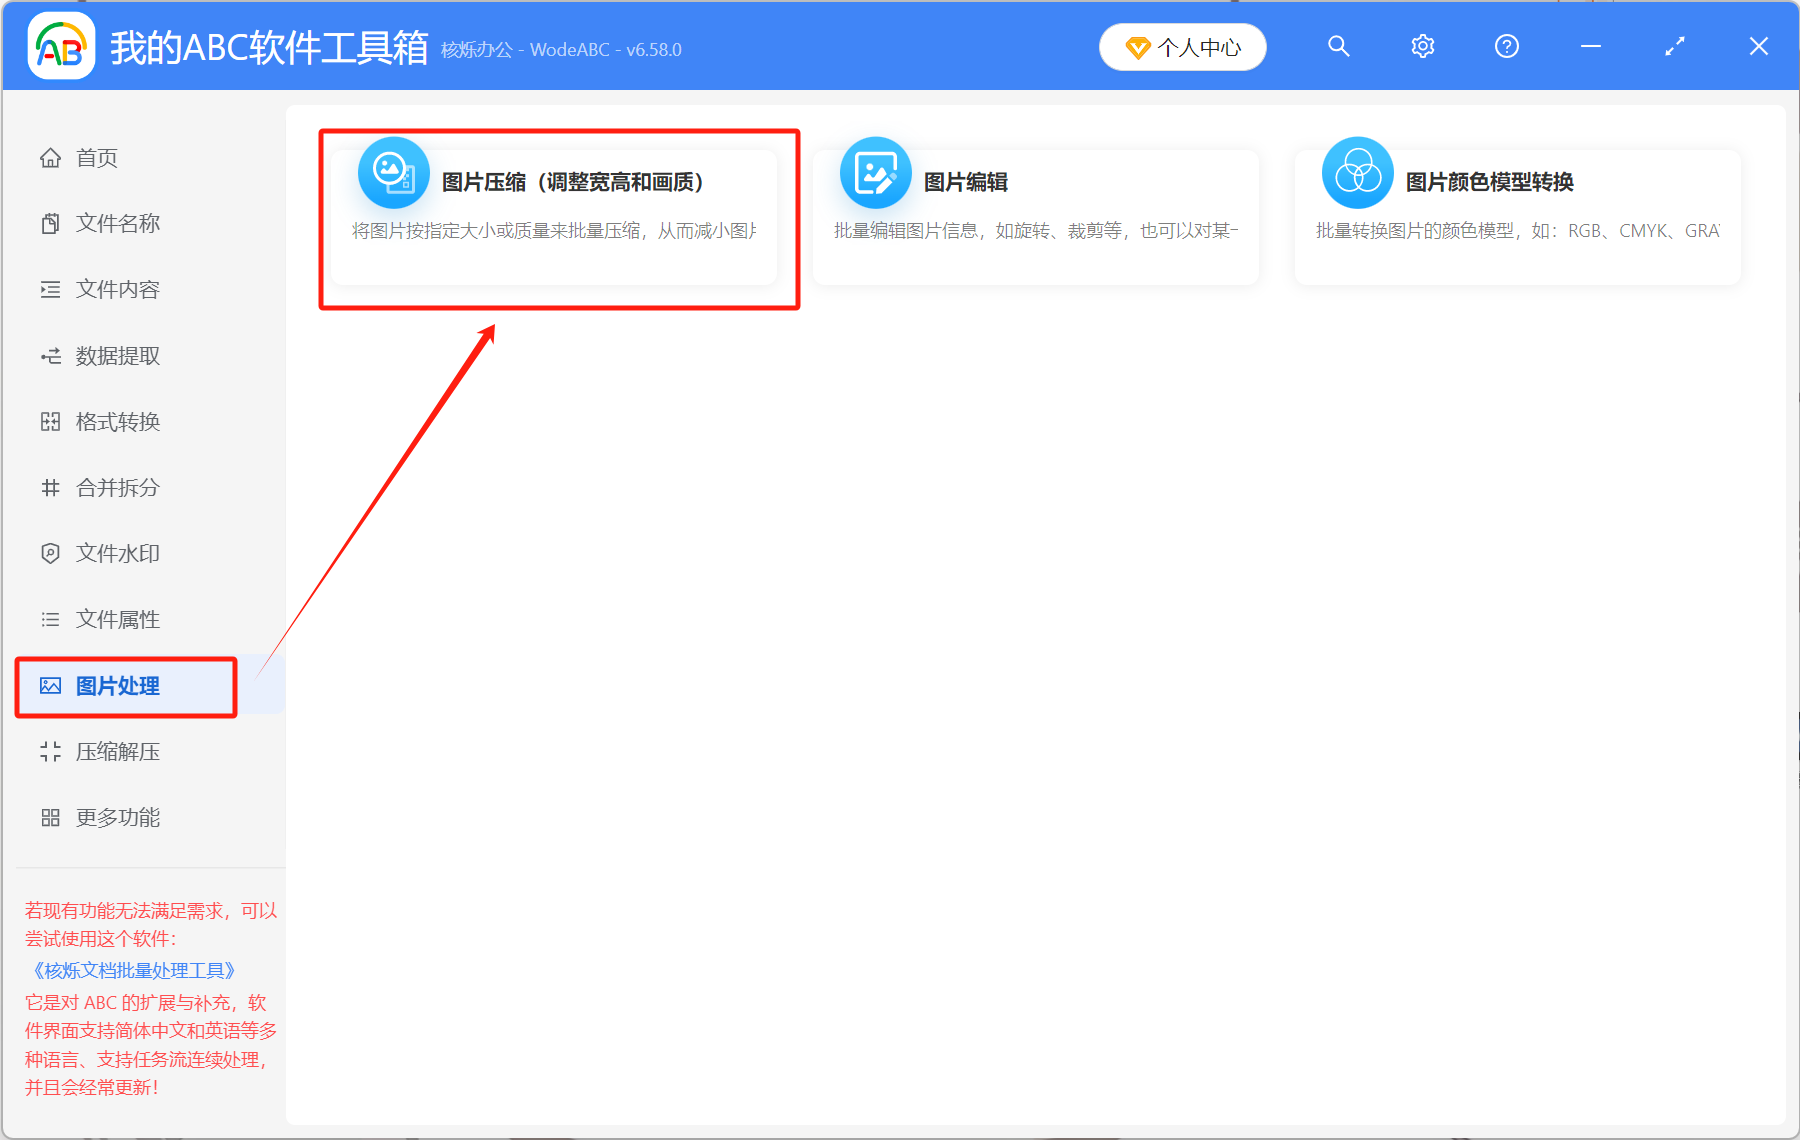
Task: Select the 合并拆分 sidebar icon
Action: (x=50, y=487)
